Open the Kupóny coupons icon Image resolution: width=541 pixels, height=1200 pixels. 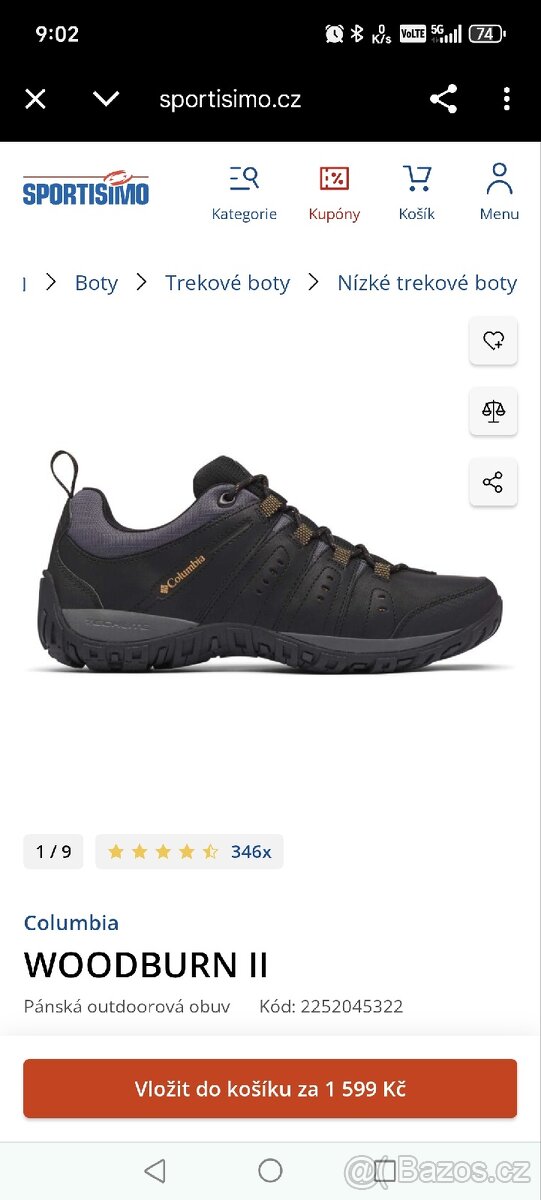point(334,192)
